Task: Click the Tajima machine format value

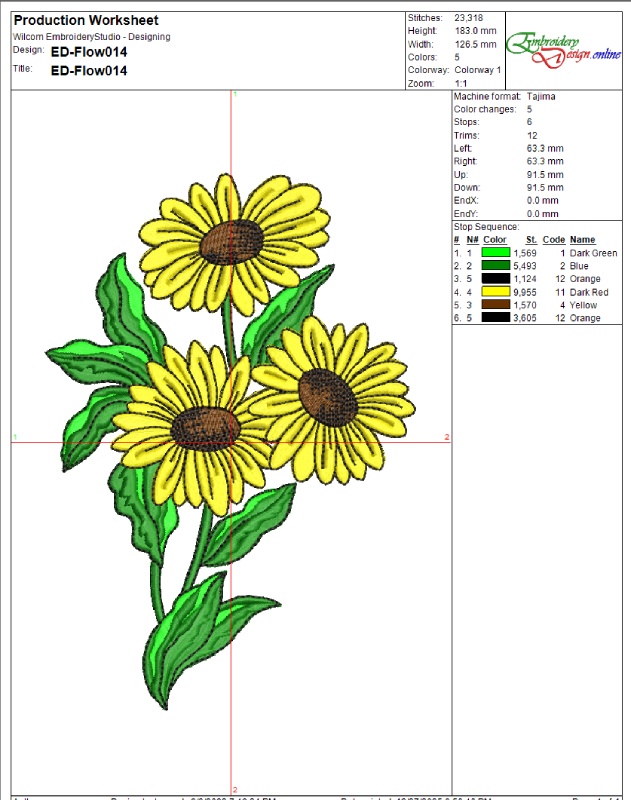Action: pyautogui.click(x=541, y=97)
